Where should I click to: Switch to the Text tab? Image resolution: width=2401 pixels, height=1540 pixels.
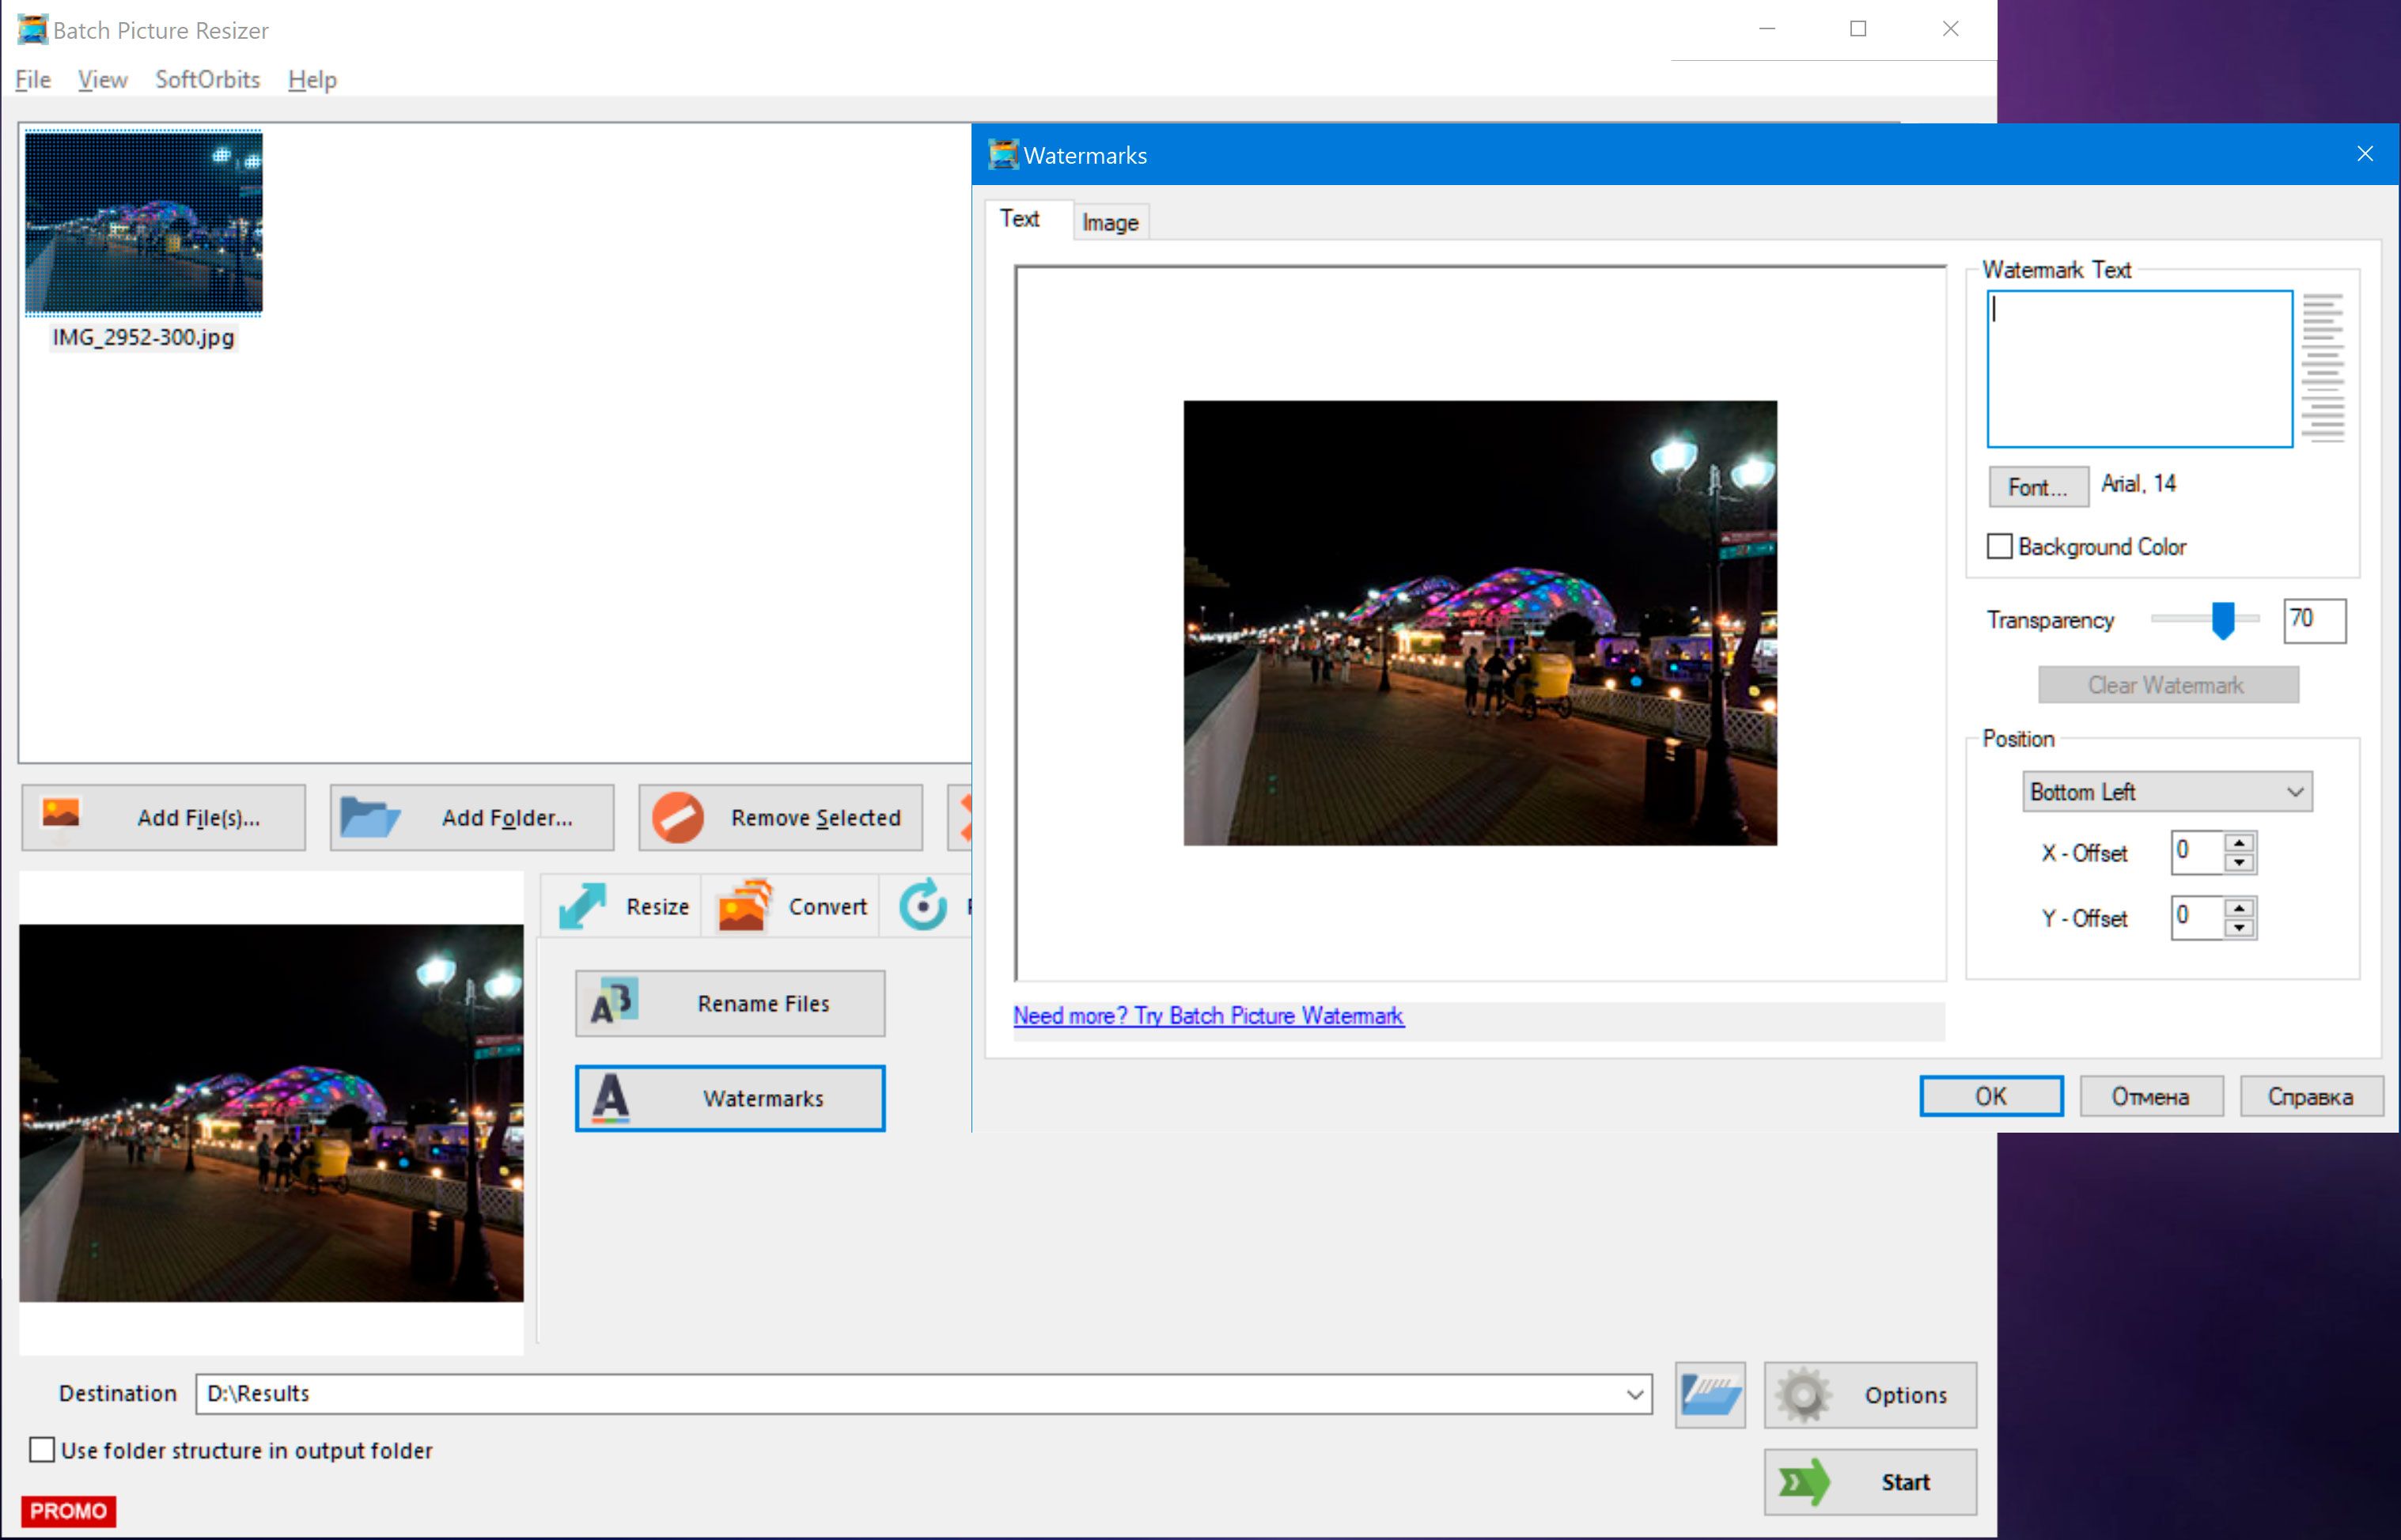coord(1021,221)
